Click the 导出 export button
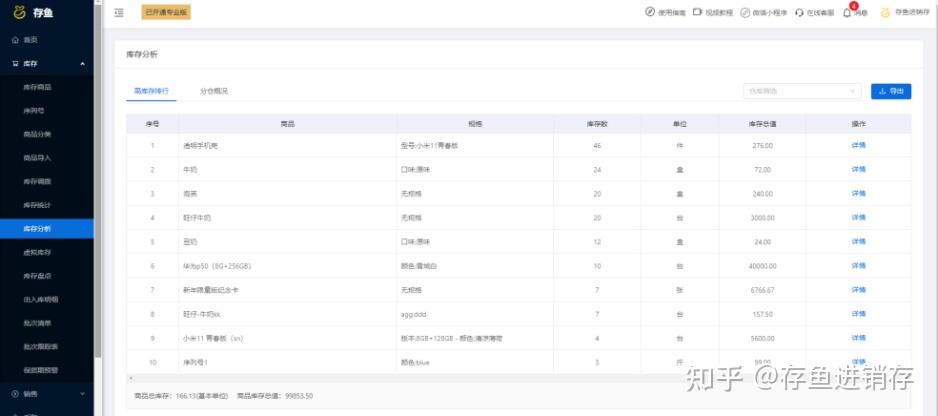This screenshot has width=938, height=416. pyautogui.click(x=891, y=91)
